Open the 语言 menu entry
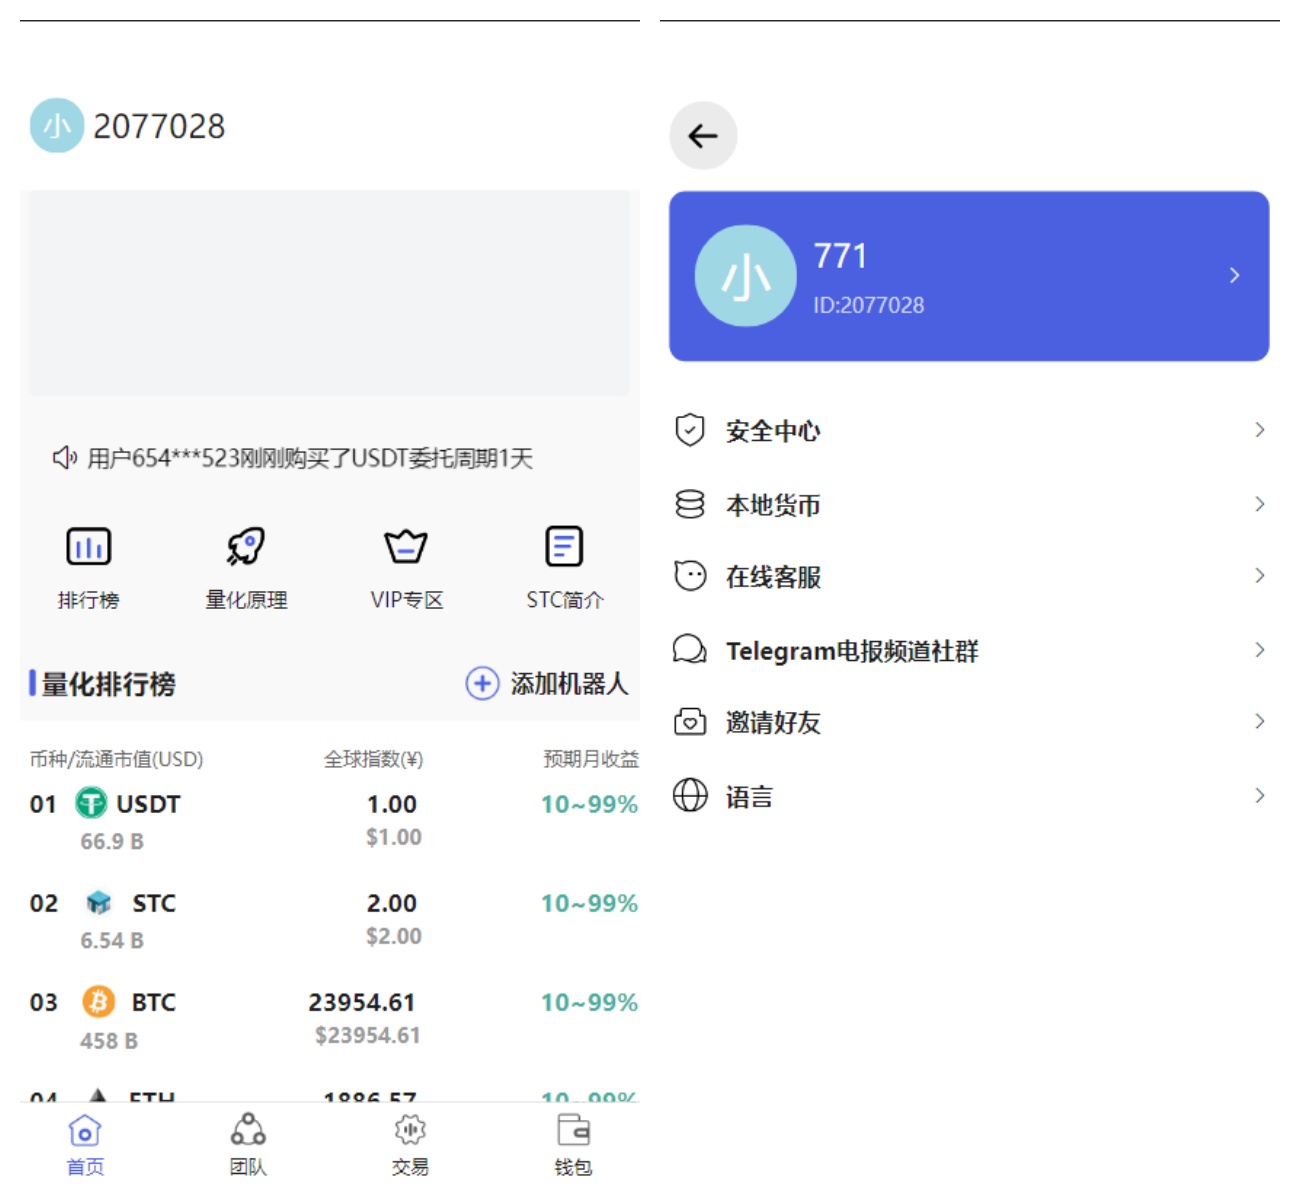 pyautogui.click(x=970, y=796)
